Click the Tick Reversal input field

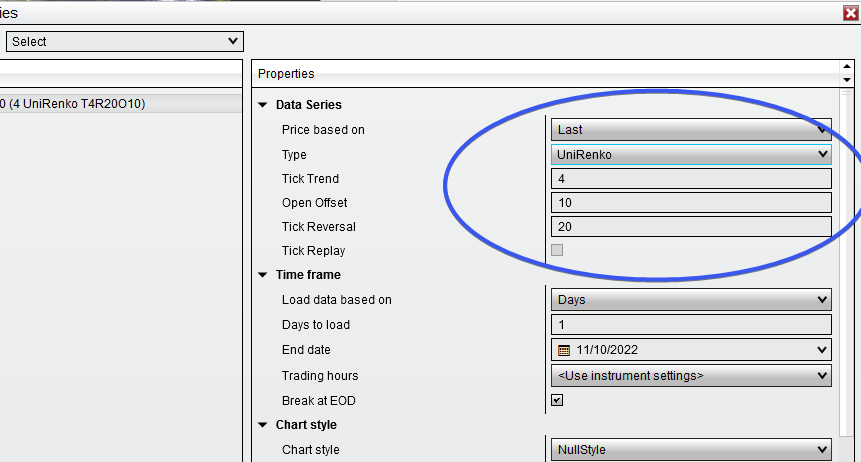pos(691,226)
